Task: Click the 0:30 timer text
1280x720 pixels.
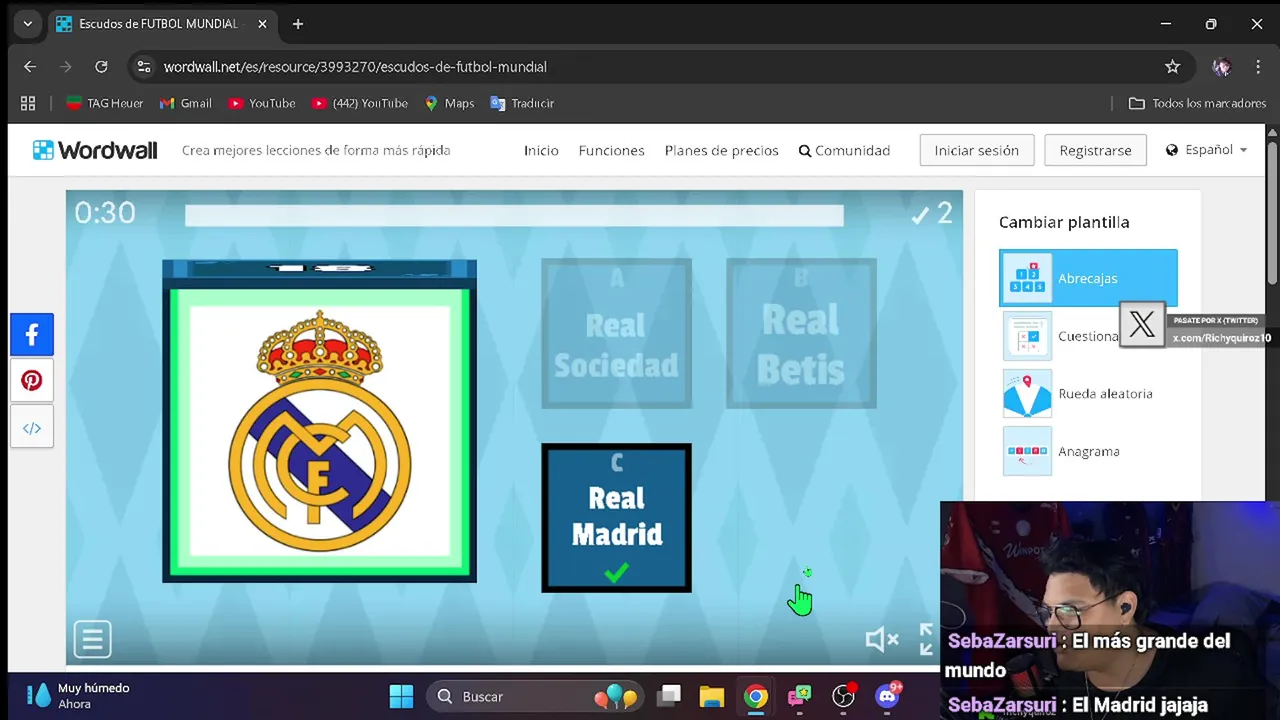Action: [x=105, y=212]
